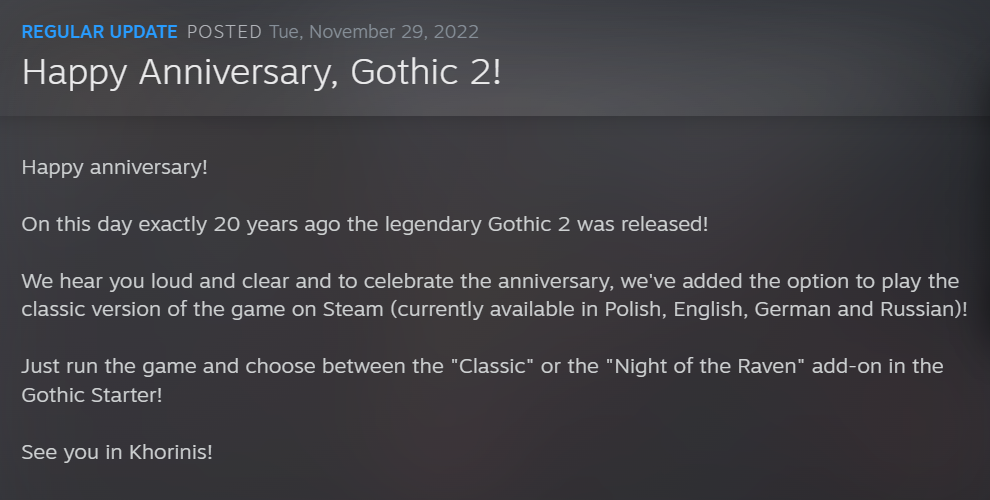
Task: Click the REGULAR UPDATE category label
Action: tap(100, 32)
